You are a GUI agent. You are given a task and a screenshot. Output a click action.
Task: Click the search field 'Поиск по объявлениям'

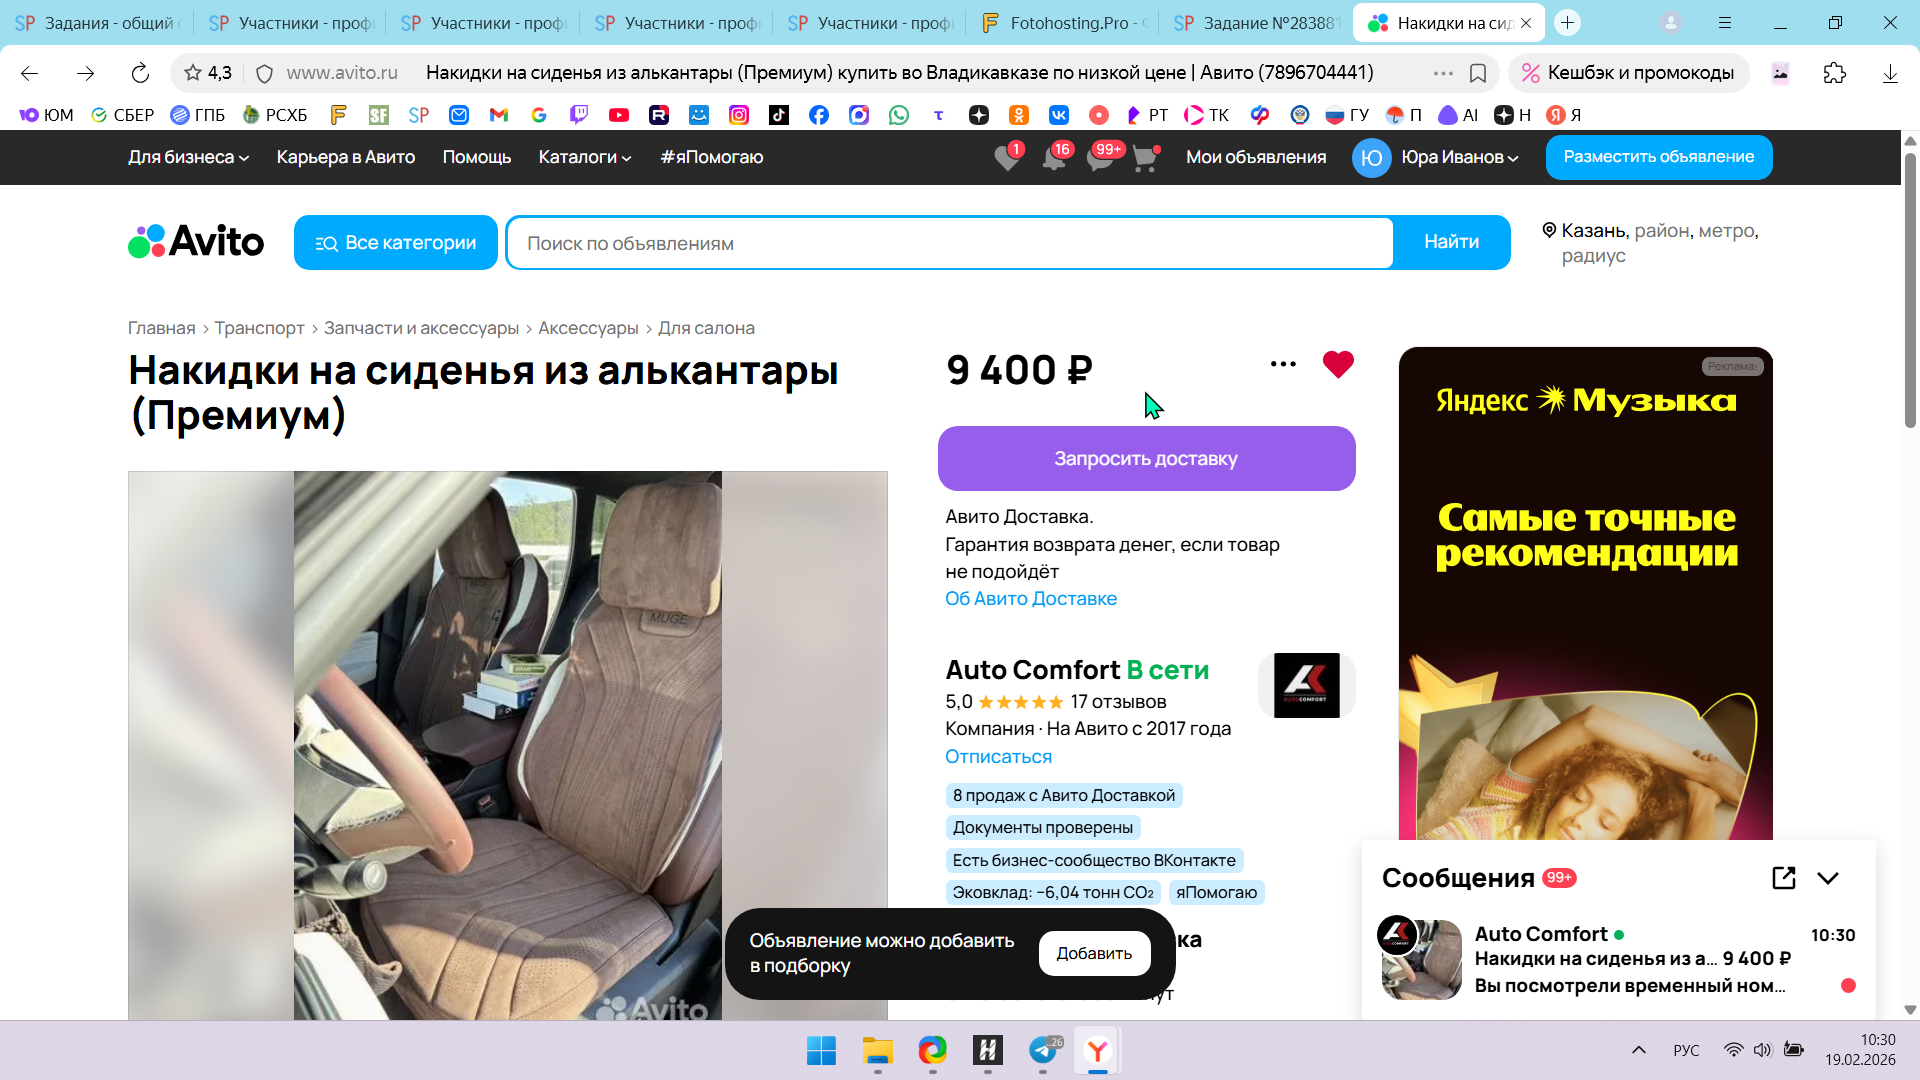pyautogui.click(x=950, y=243)
